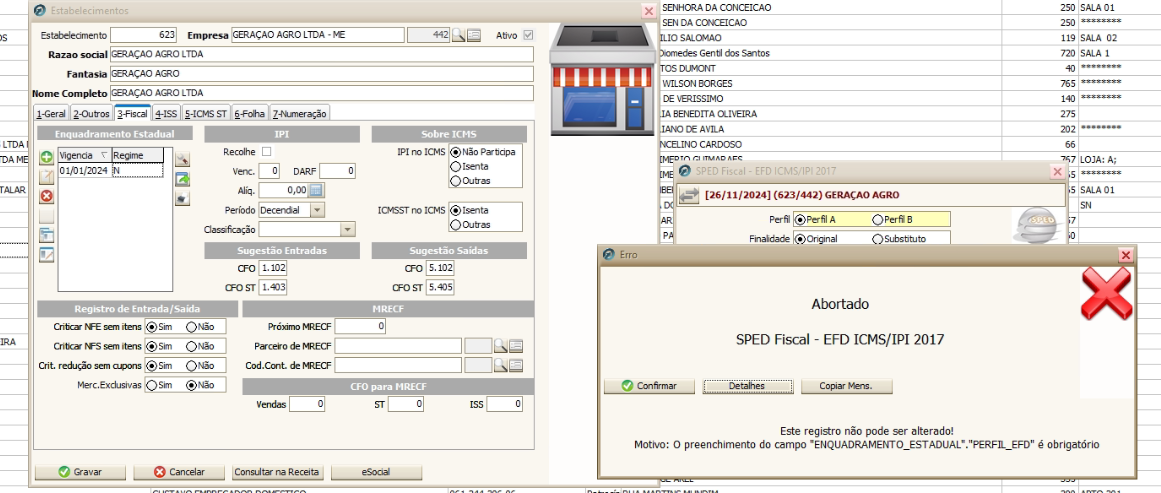
Task: Click Consultar na Receita button
Action: tap(277, 472)
